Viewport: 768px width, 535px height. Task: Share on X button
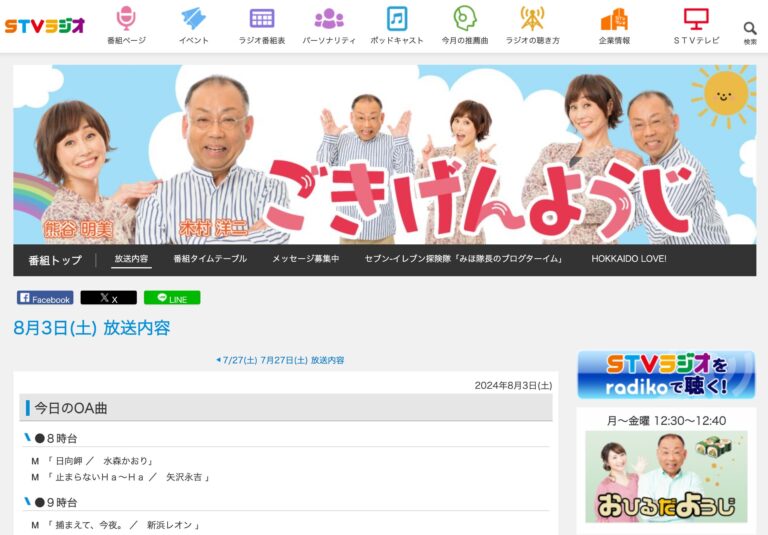coord(109,298)
